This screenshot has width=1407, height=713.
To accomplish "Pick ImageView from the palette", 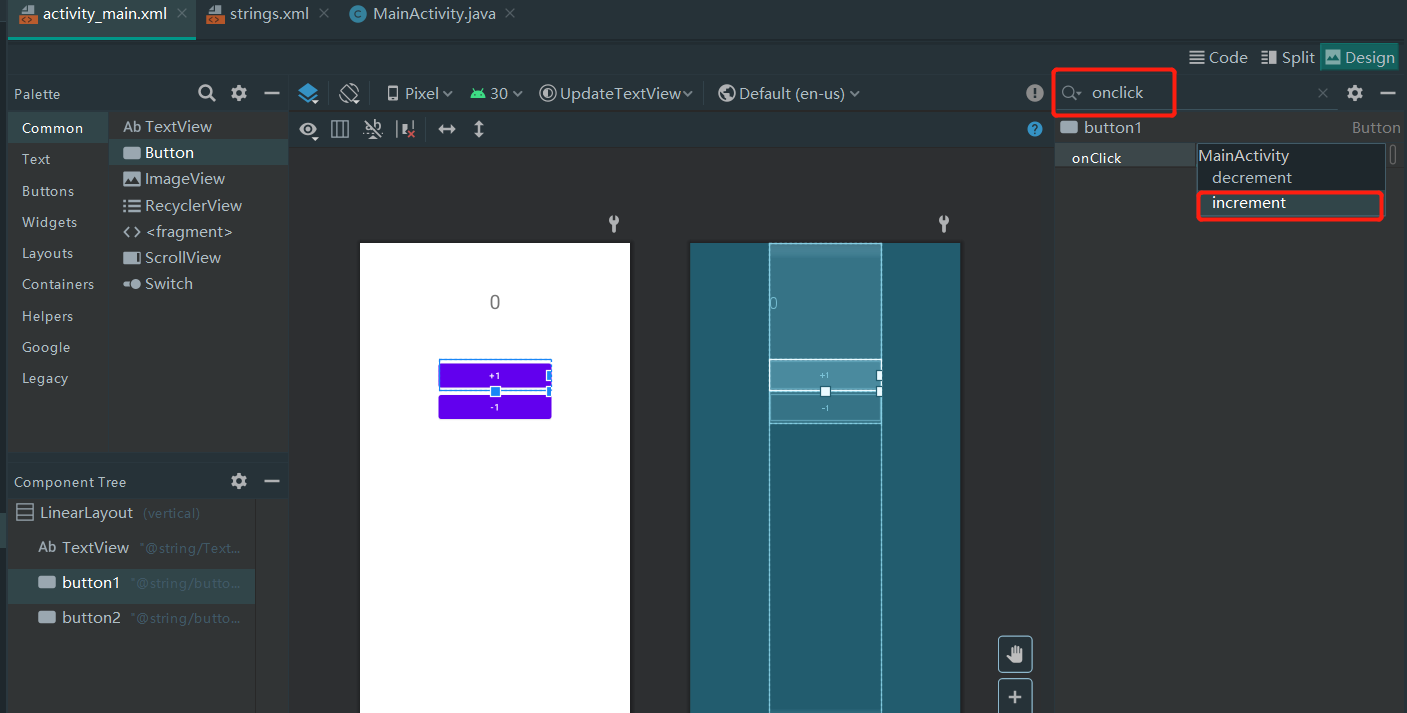I will [198, 178].
